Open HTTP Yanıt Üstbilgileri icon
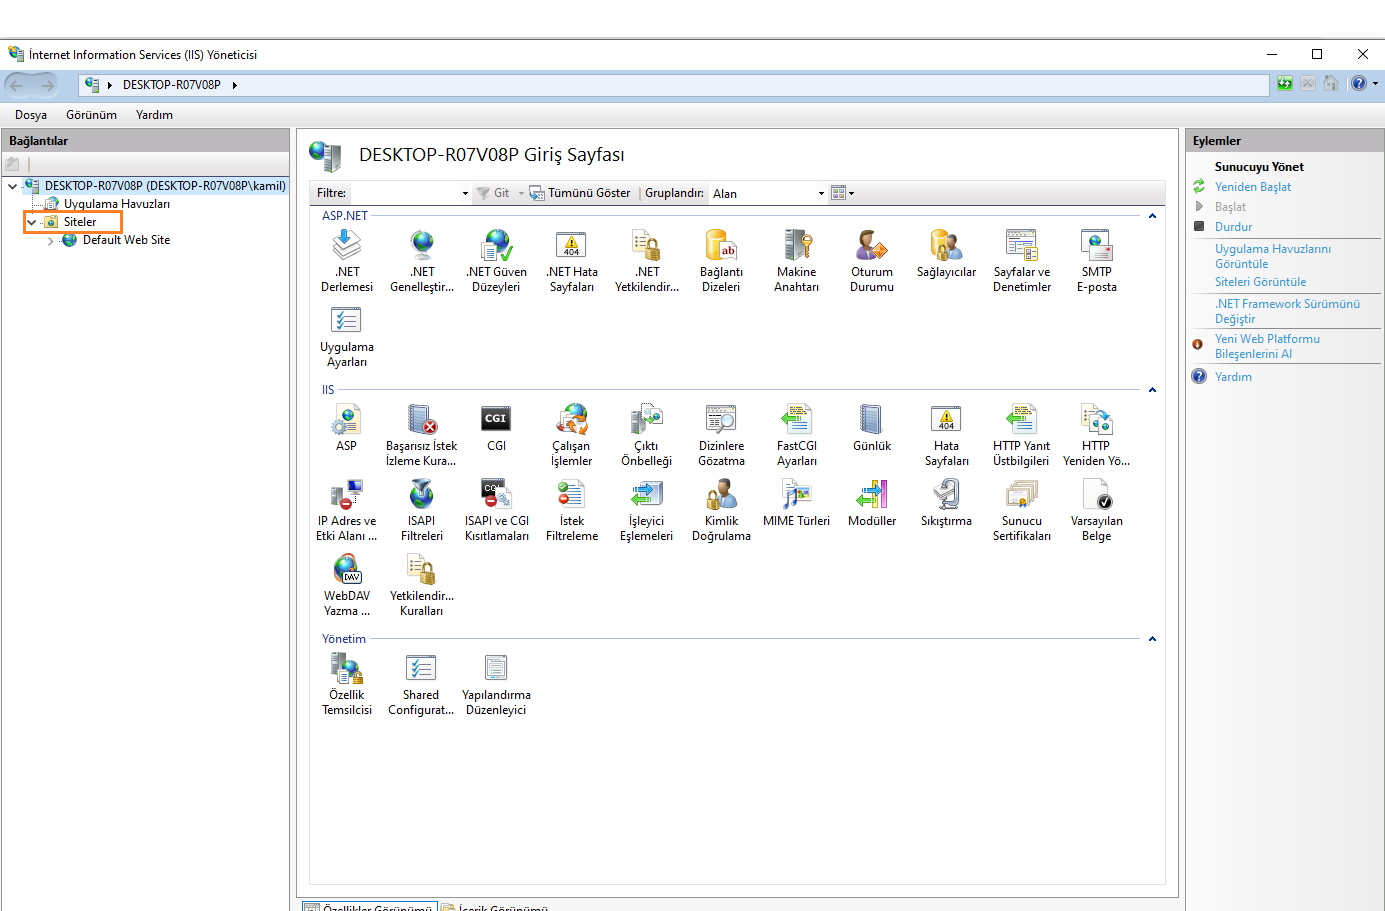This screenshot has height=911, width=1385. pyautogui.click(x=1022, y=419)
